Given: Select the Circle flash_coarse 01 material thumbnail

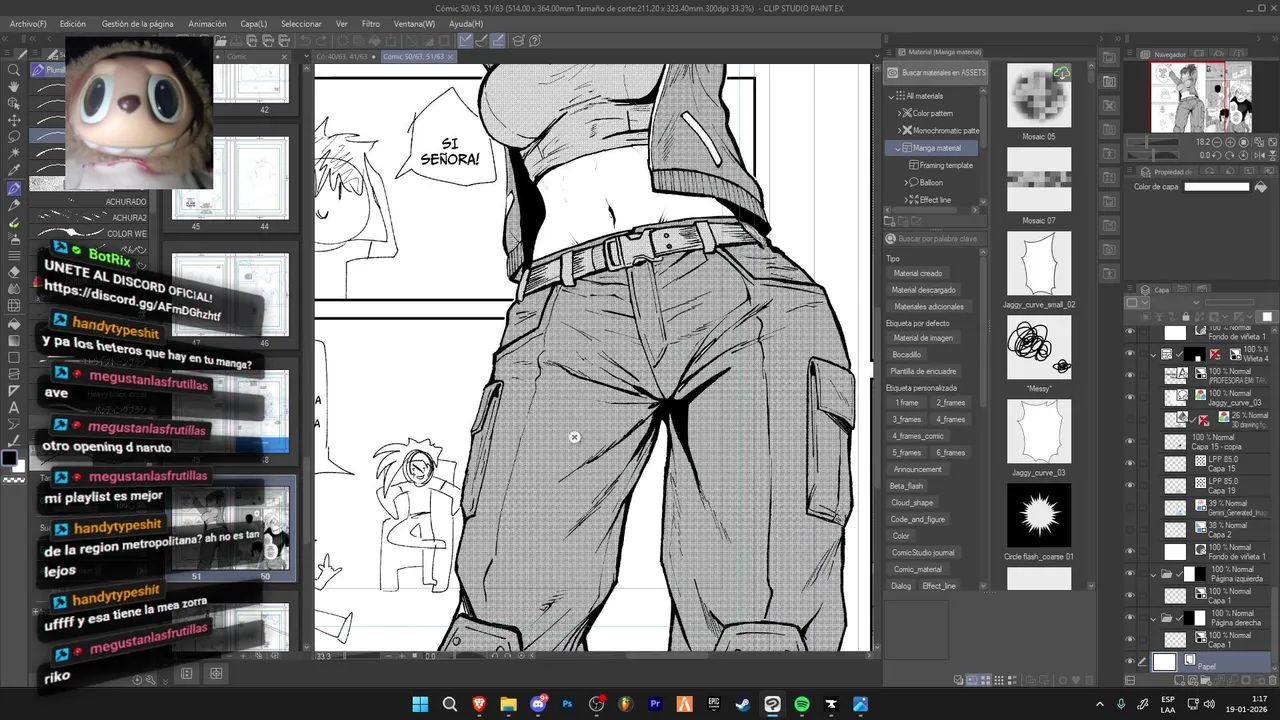Looking at the screenshot, I should pyautogui.click(x=1038, y=516).
